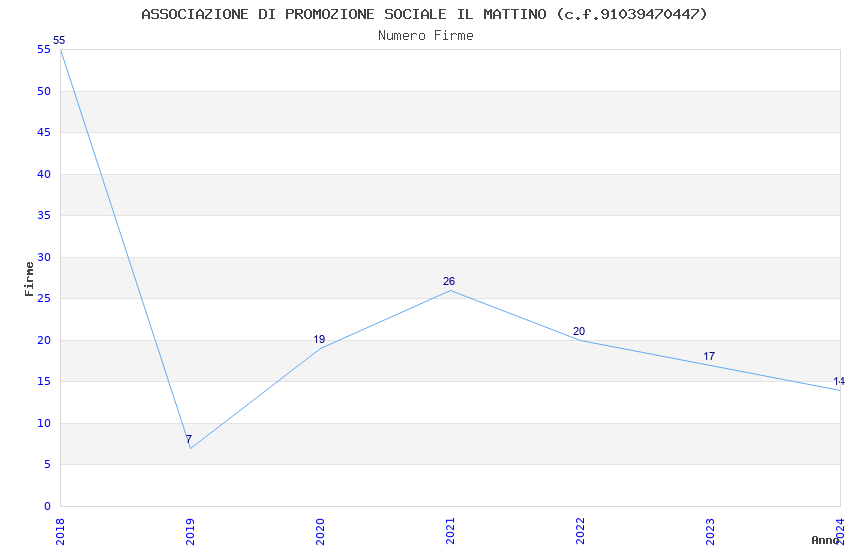Screen dimensions: 850x550
Task: Click the 2024 x-axis tick label
Action: point(840,532)
